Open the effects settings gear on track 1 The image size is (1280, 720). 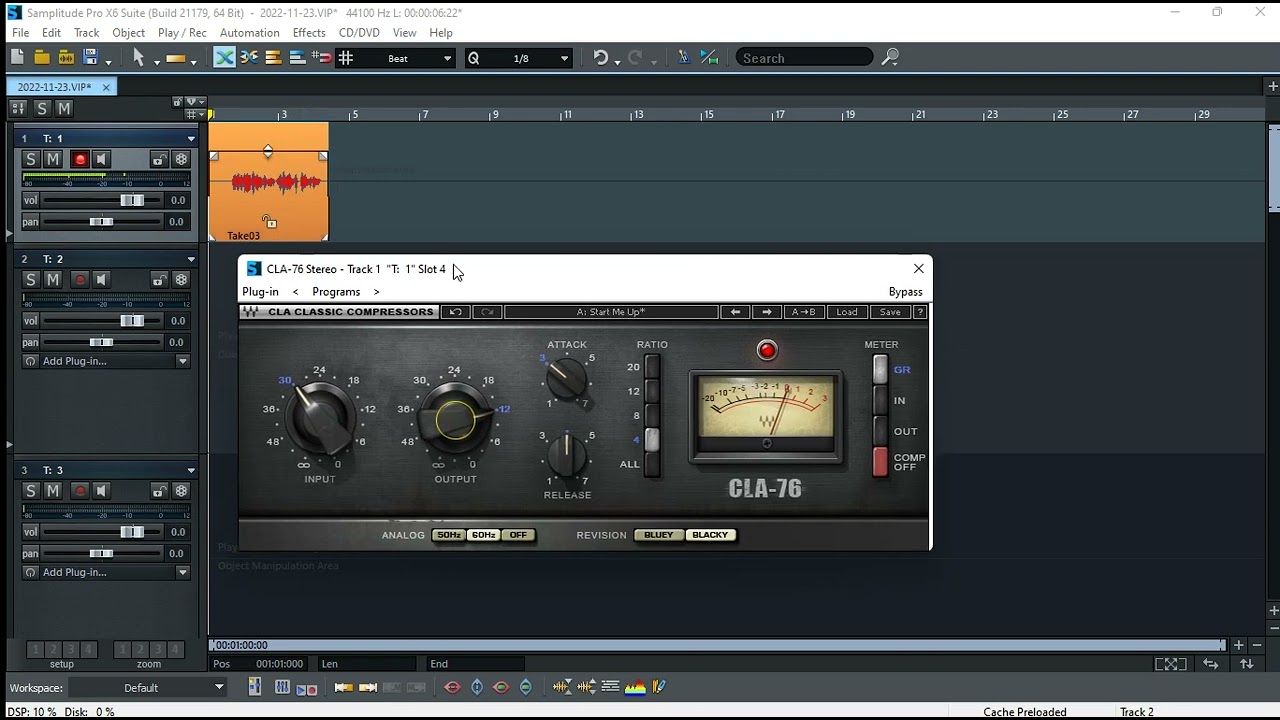tap(181, 159)
